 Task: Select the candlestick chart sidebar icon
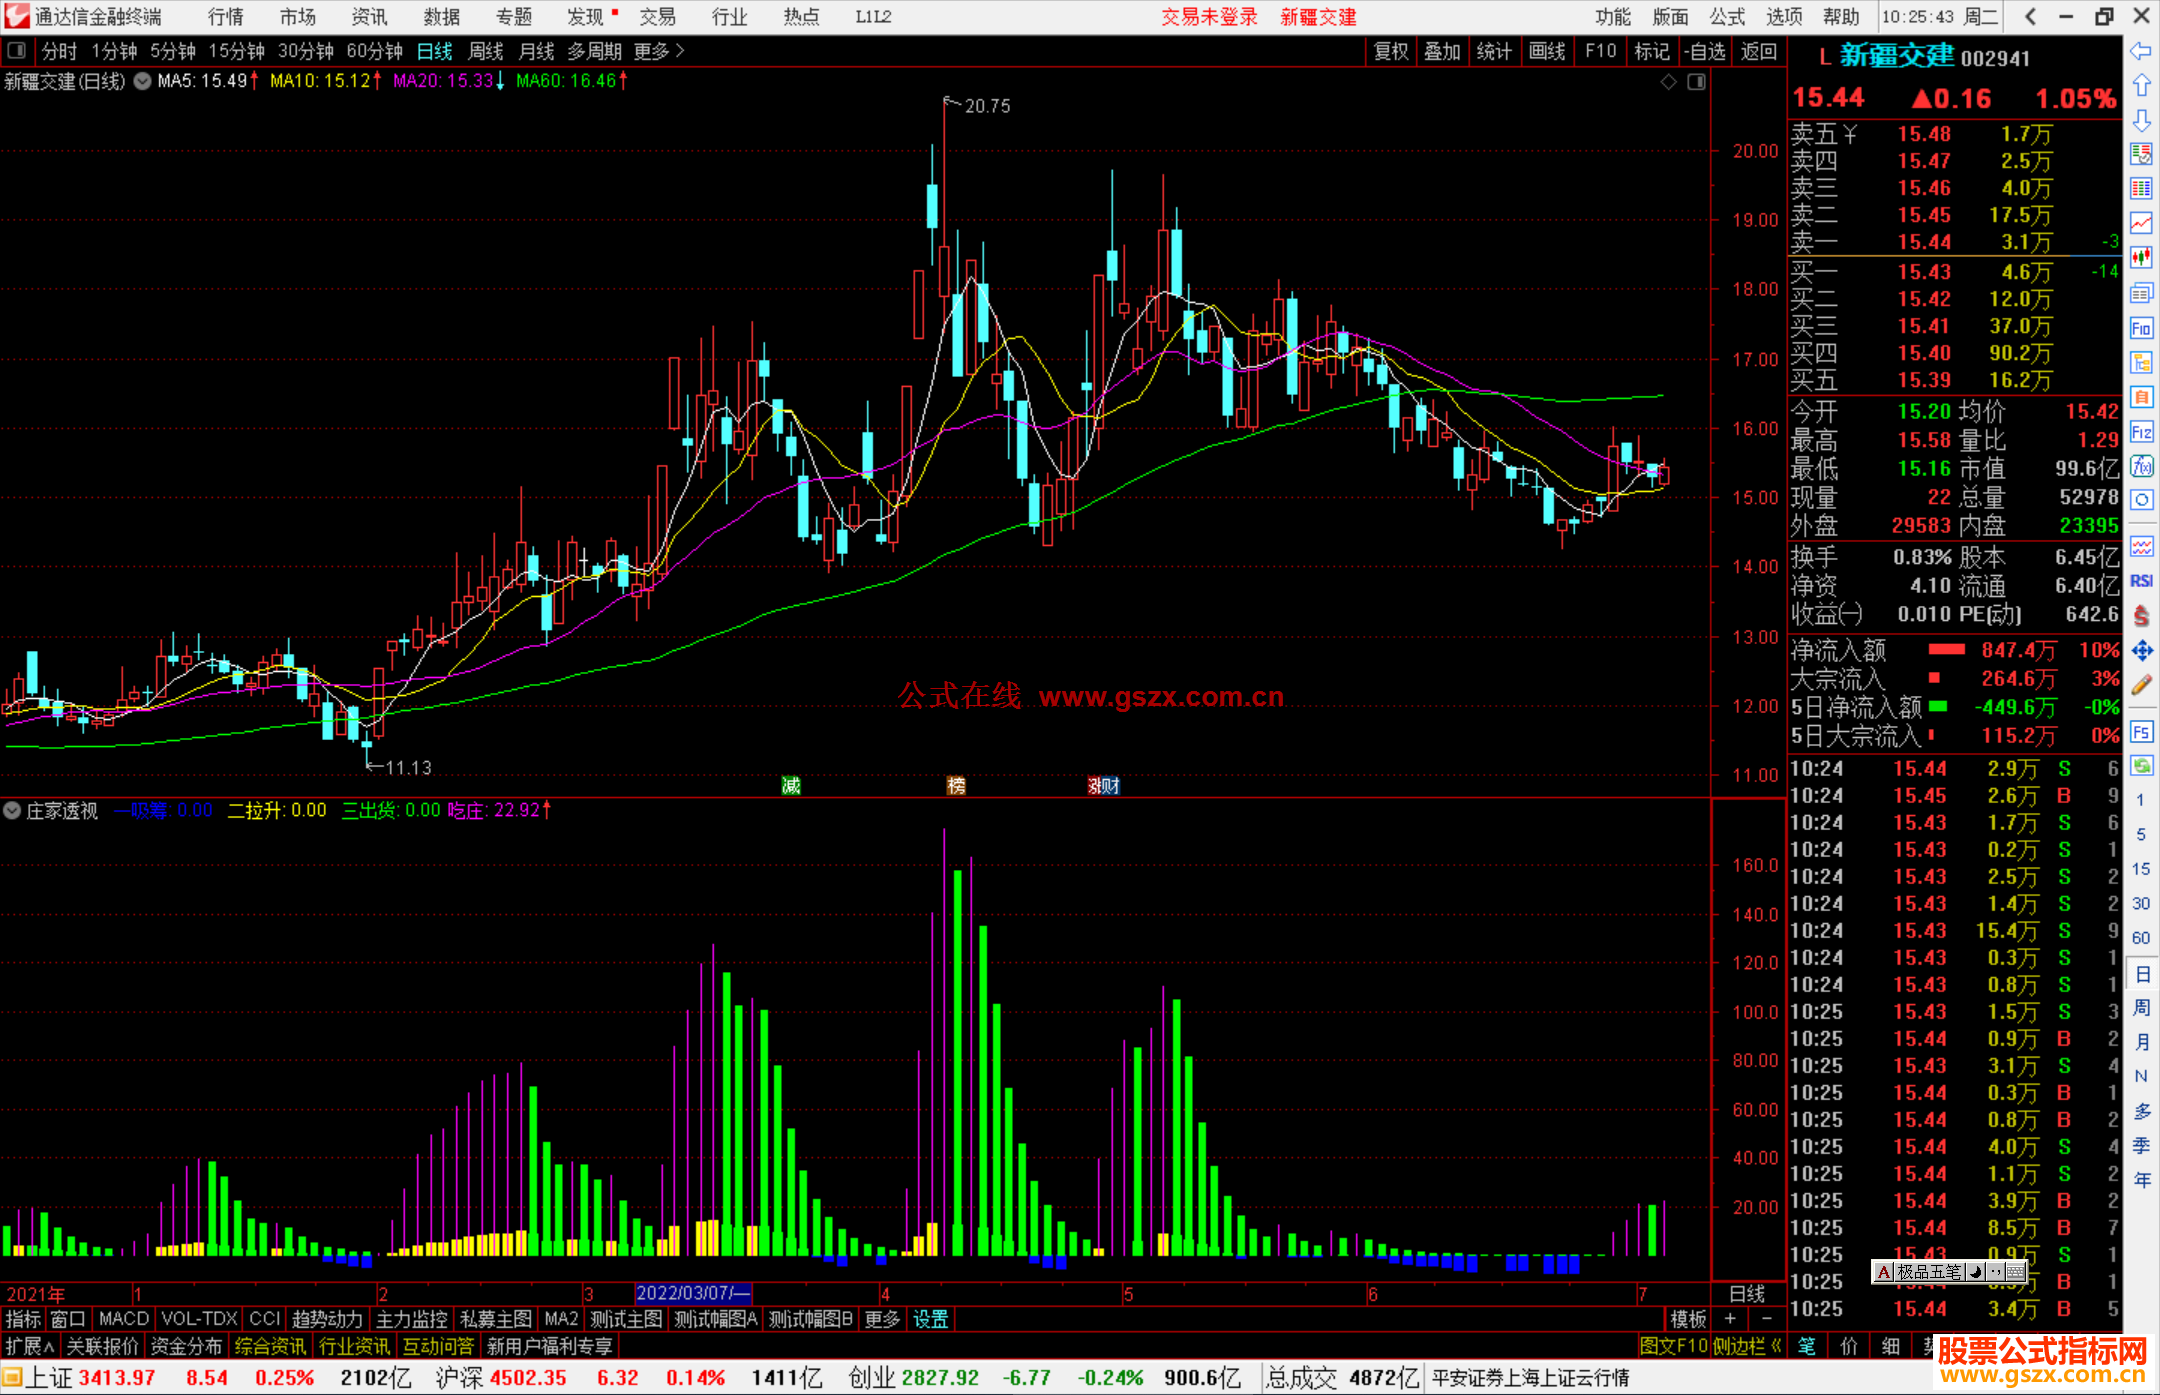[2141, 258]
